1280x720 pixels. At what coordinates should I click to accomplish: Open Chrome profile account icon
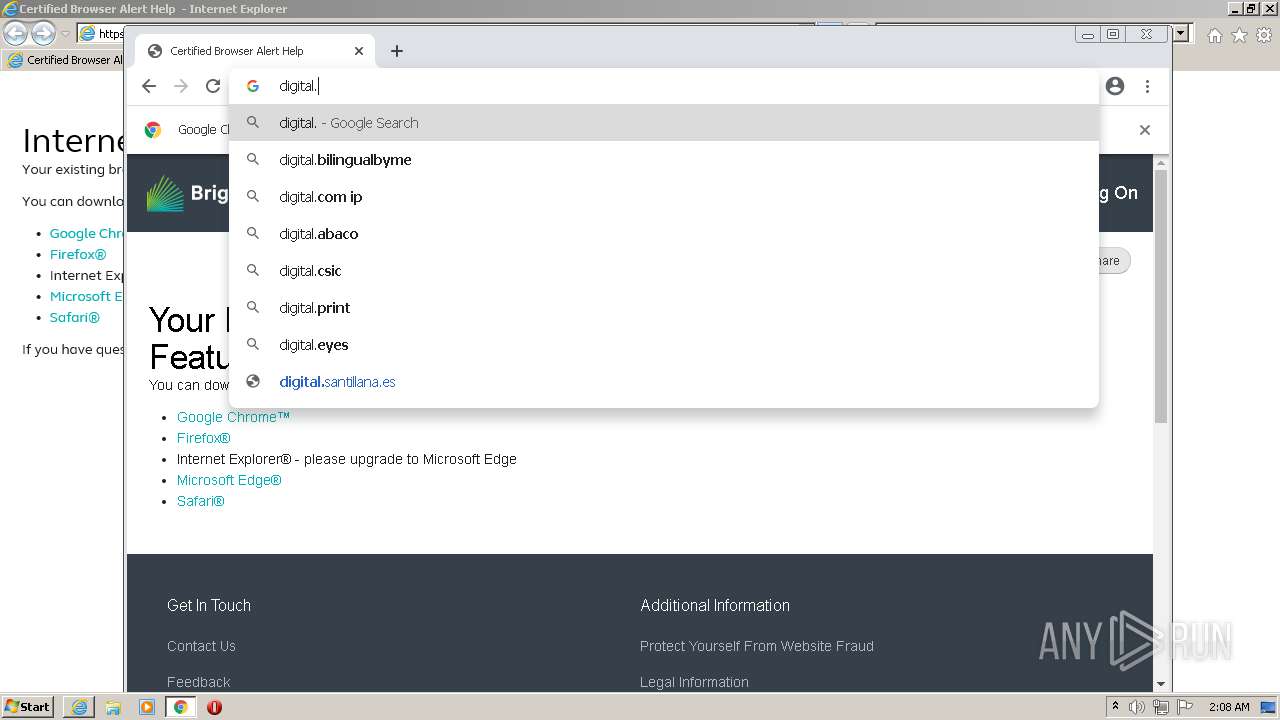click(1115, 86)
